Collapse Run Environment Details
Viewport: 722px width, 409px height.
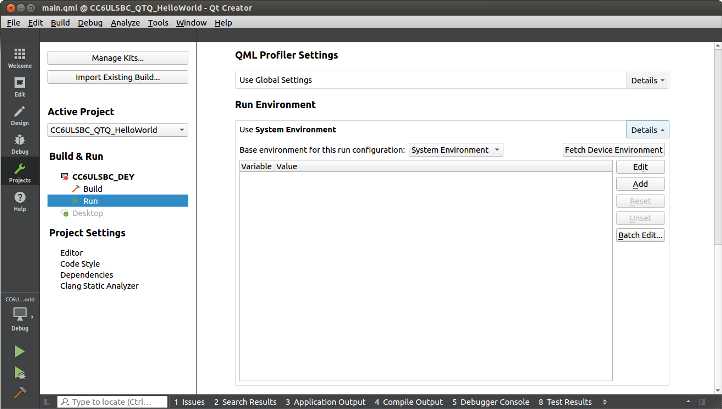[647, 130]
